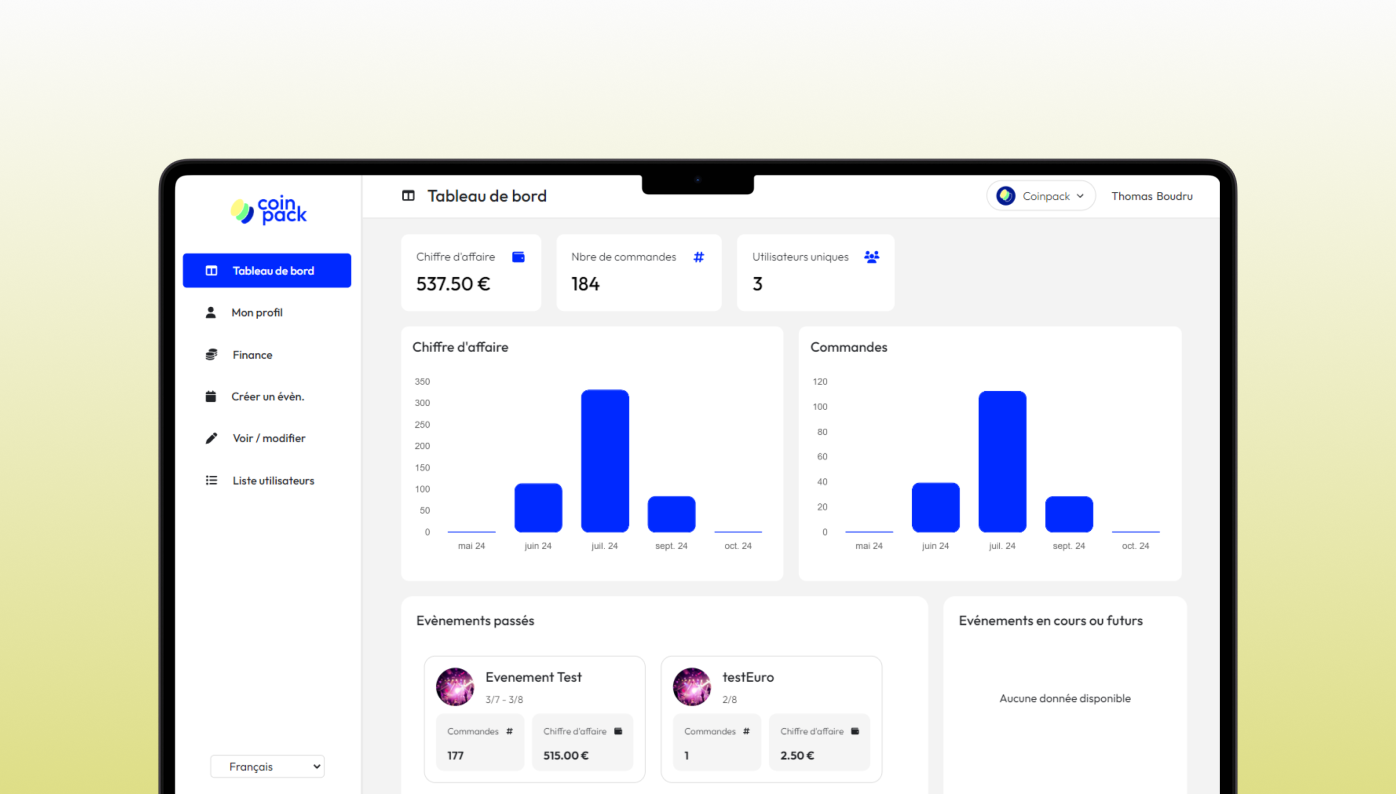Click wallet icon in Evenement Test Chiffre d'affaire box
The width and height of the screenshot is (1396, 794).
tap(618, 731)
